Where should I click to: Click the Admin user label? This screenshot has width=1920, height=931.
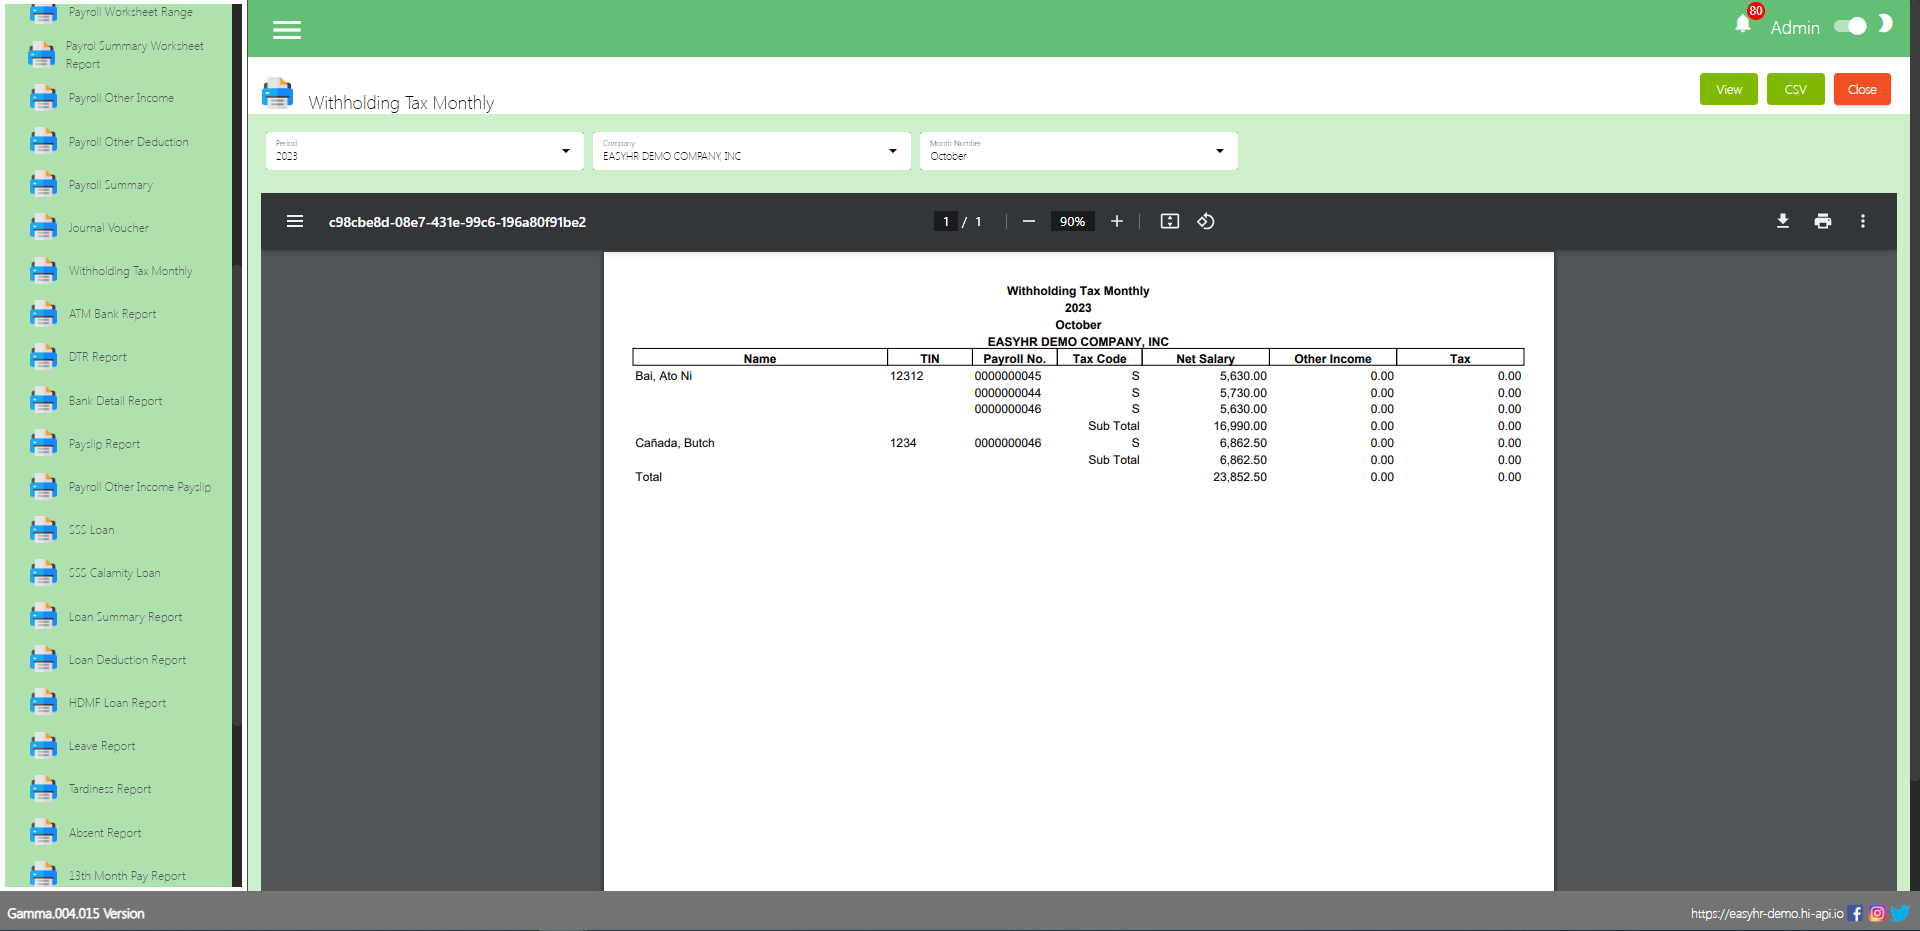tap(1795, 28)
